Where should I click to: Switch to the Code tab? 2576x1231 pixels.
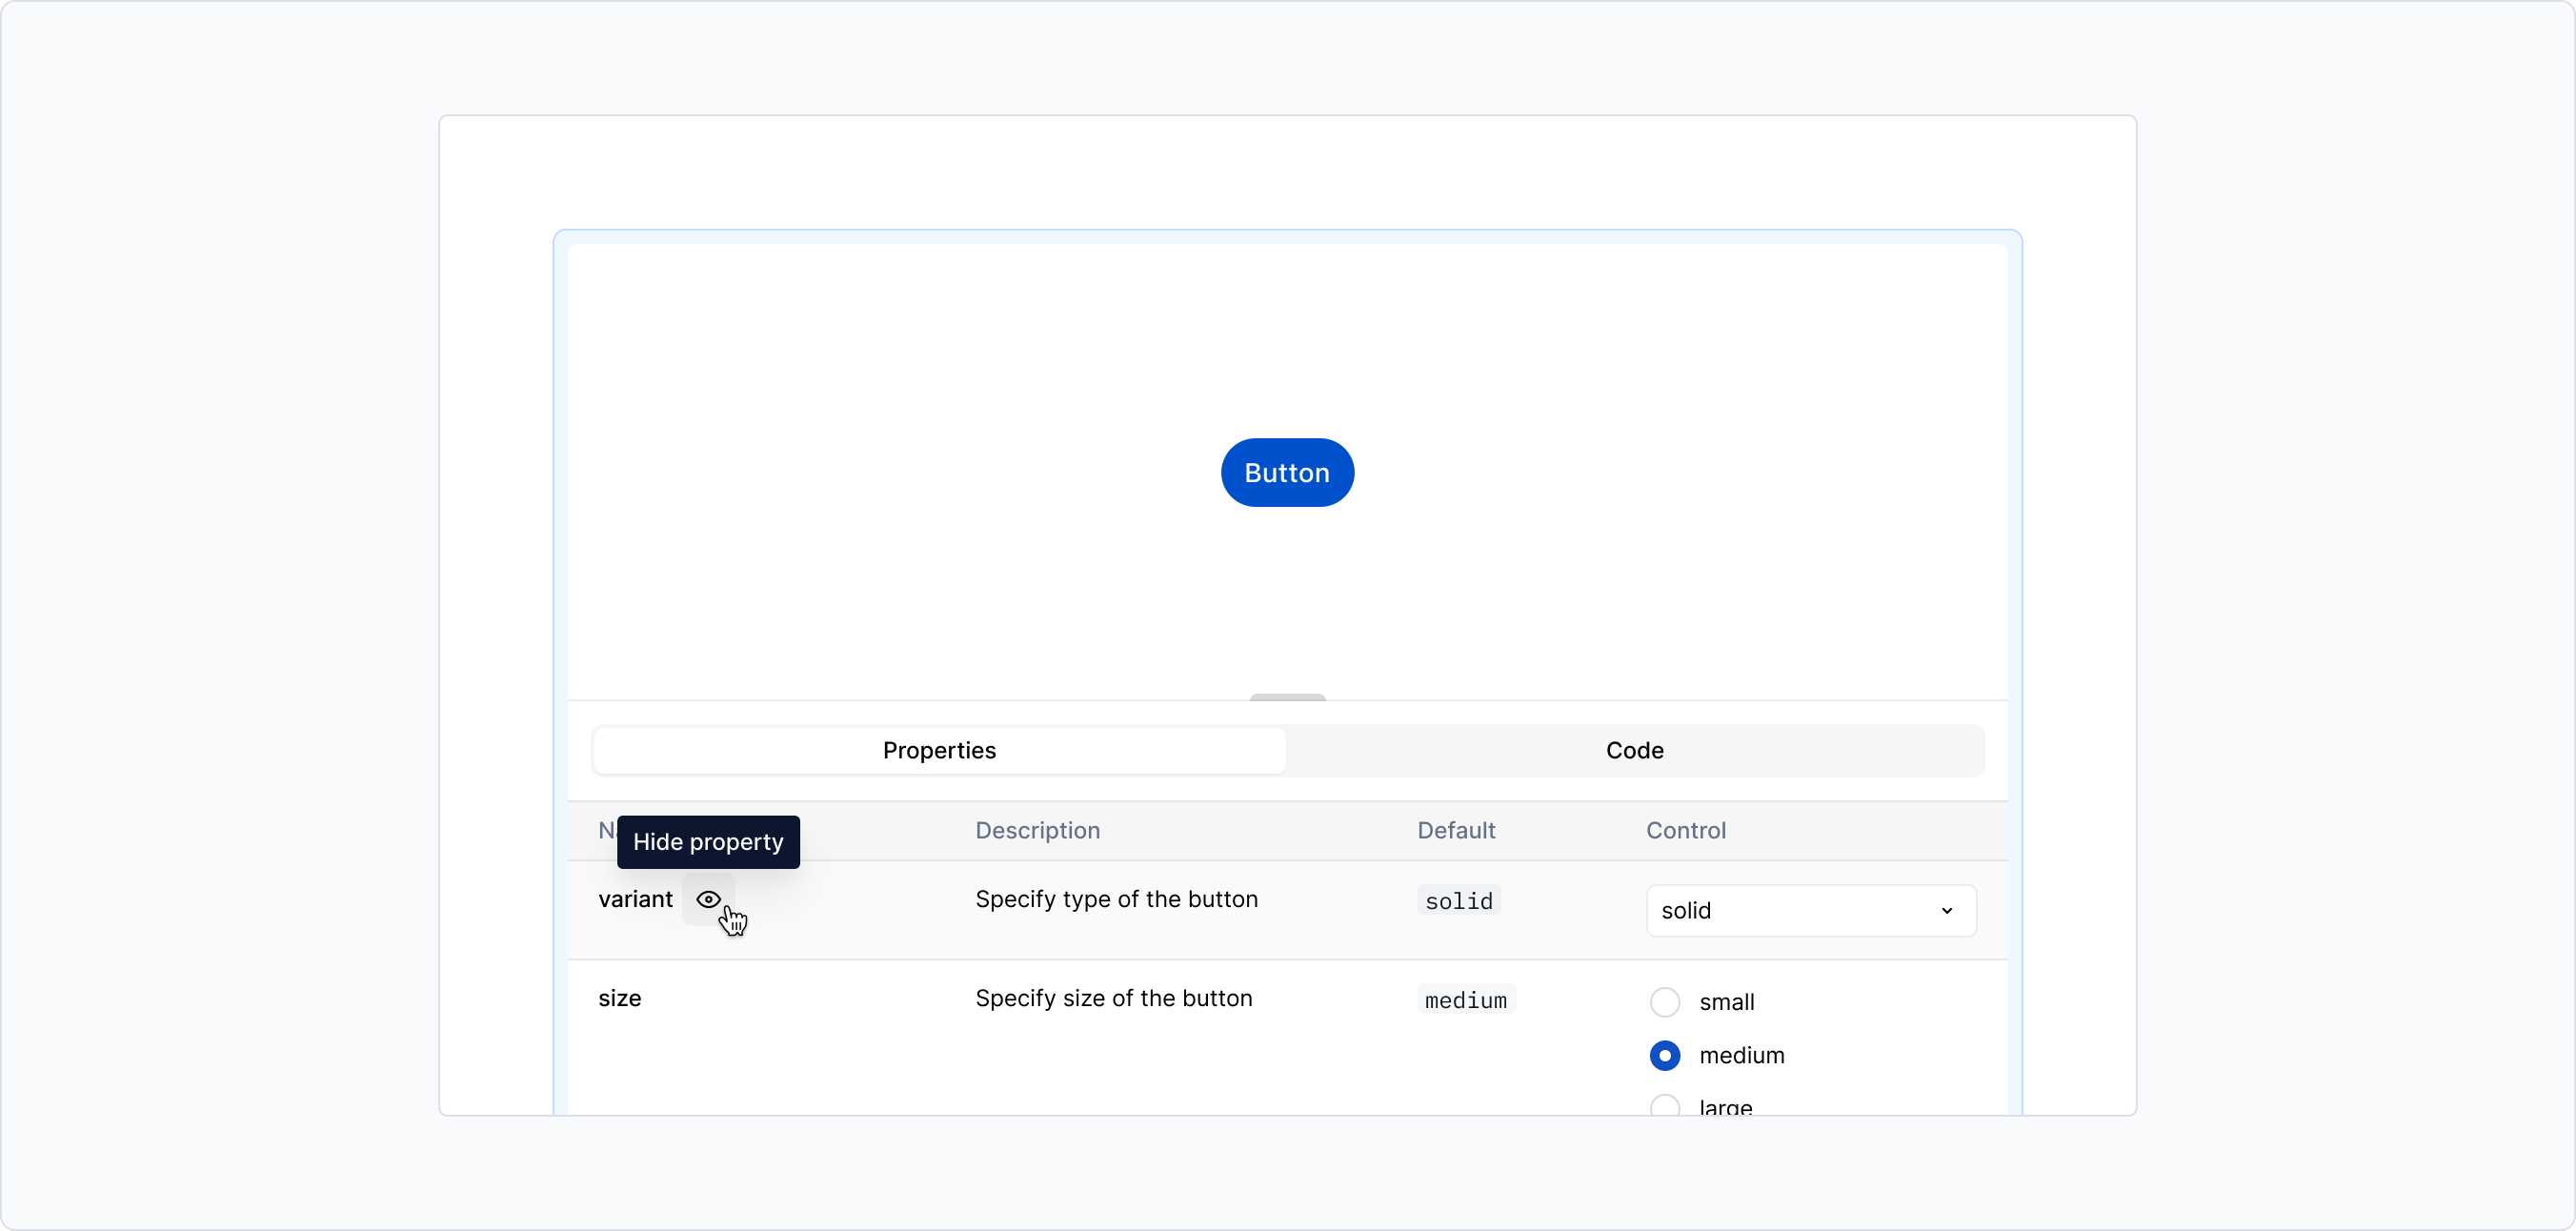pos(1635,750)
